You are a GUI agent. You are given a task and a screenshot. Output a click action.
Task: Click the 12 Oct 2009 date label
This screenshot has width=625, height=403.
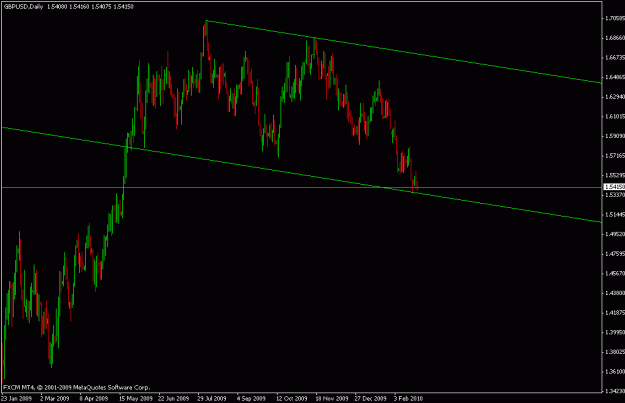point(292,398)
